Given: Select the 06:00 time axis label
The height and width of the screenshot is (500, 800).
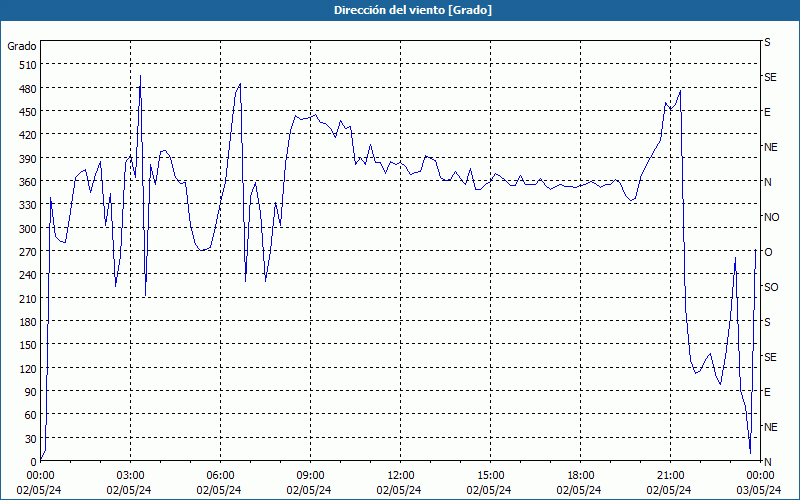Looking at the screenshot, I should tap(220, 476).
